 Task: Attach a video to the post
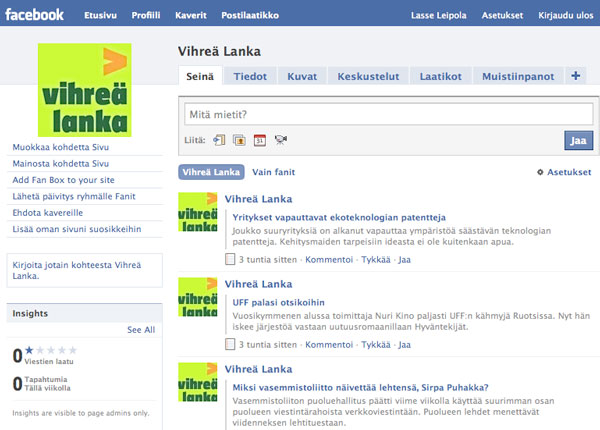(280, 140)
